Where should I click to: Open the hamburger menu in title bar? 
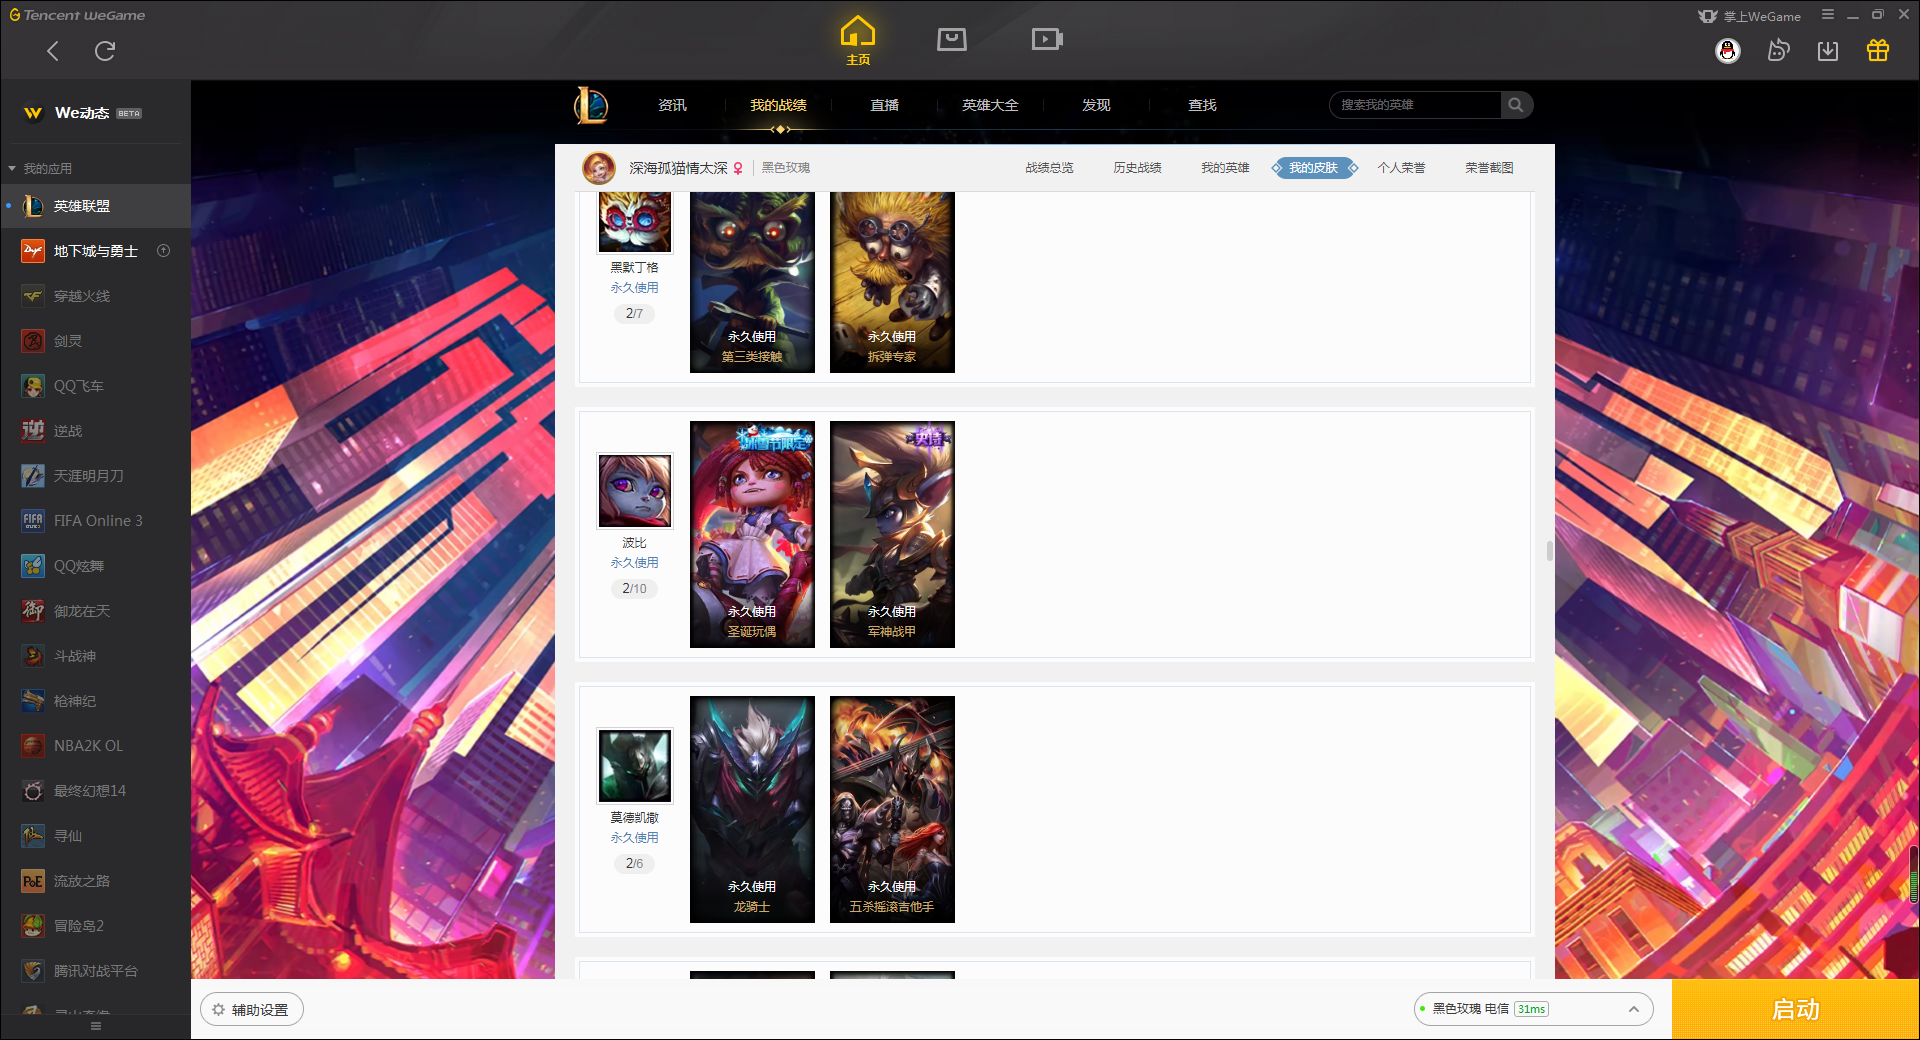(1828, 15)
